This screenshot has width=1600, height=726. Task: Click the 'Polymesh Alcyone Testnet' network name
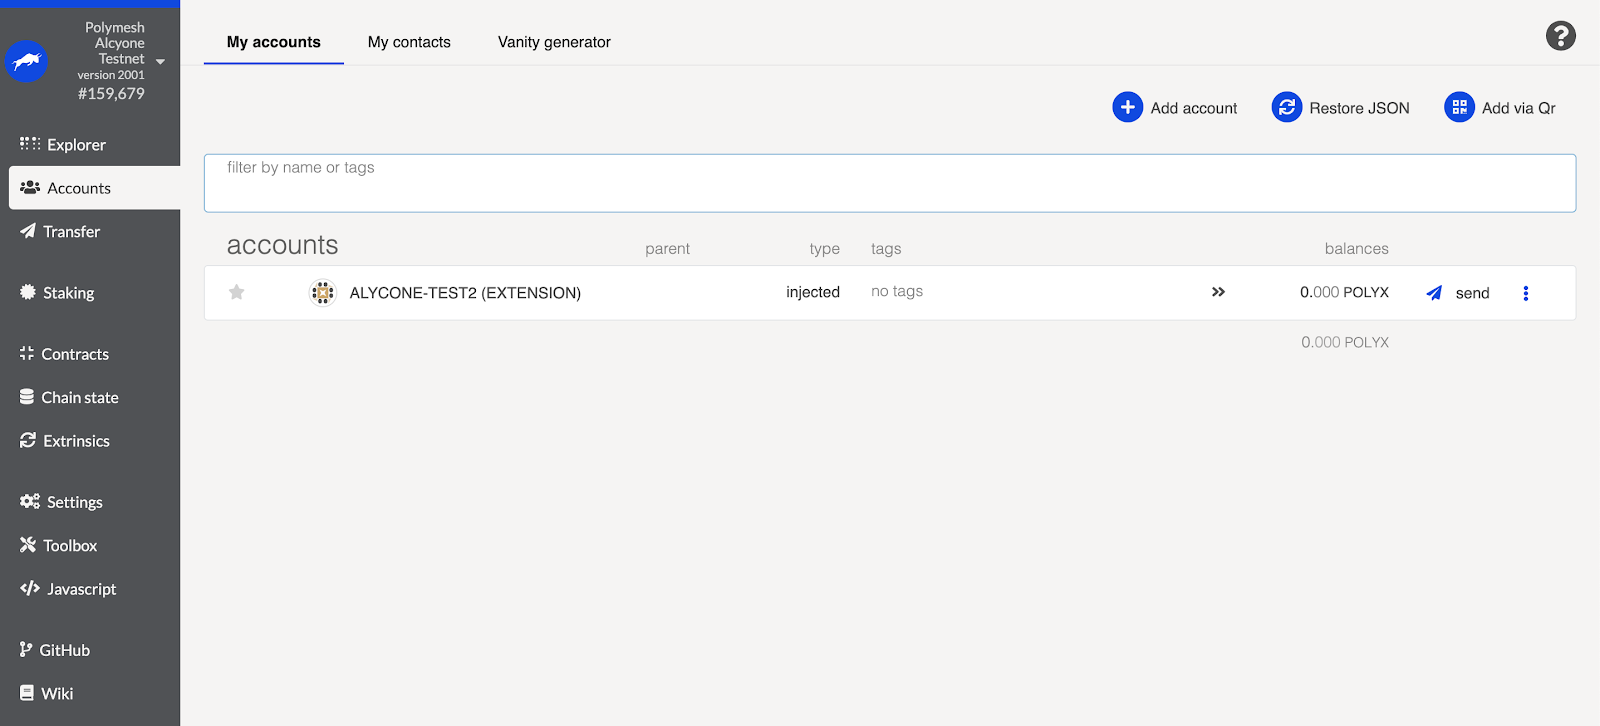115,43
